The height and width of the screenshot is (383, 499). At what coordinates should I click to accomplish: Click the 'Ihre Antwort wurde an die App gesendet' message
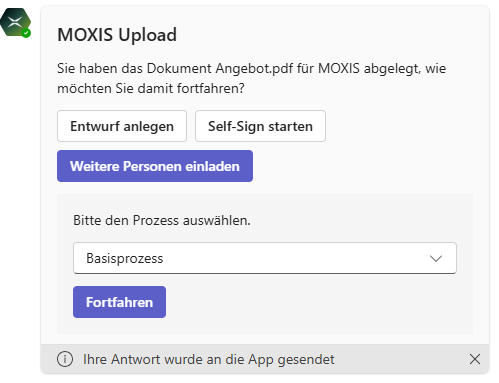[209, 359]
